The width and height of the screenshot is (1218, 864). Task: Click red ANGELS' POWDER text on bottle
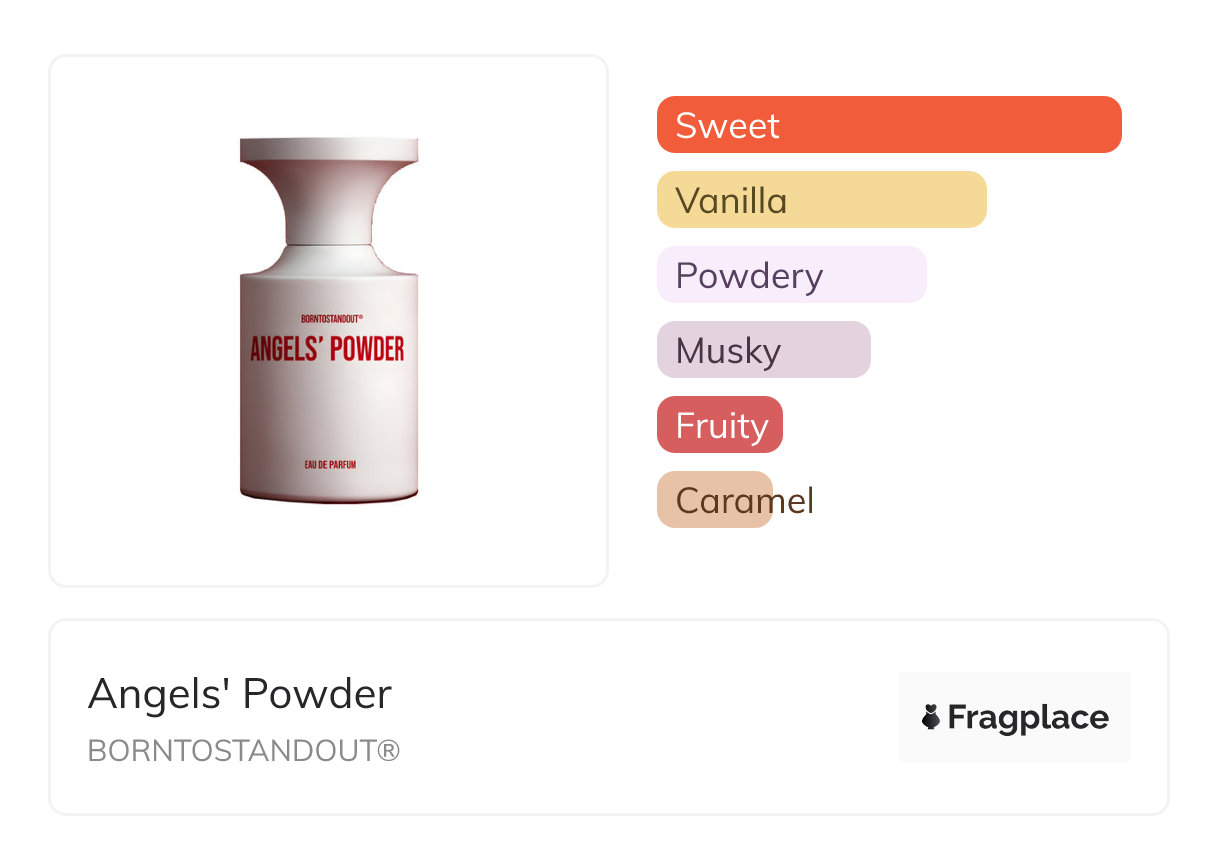coord(327,348)
